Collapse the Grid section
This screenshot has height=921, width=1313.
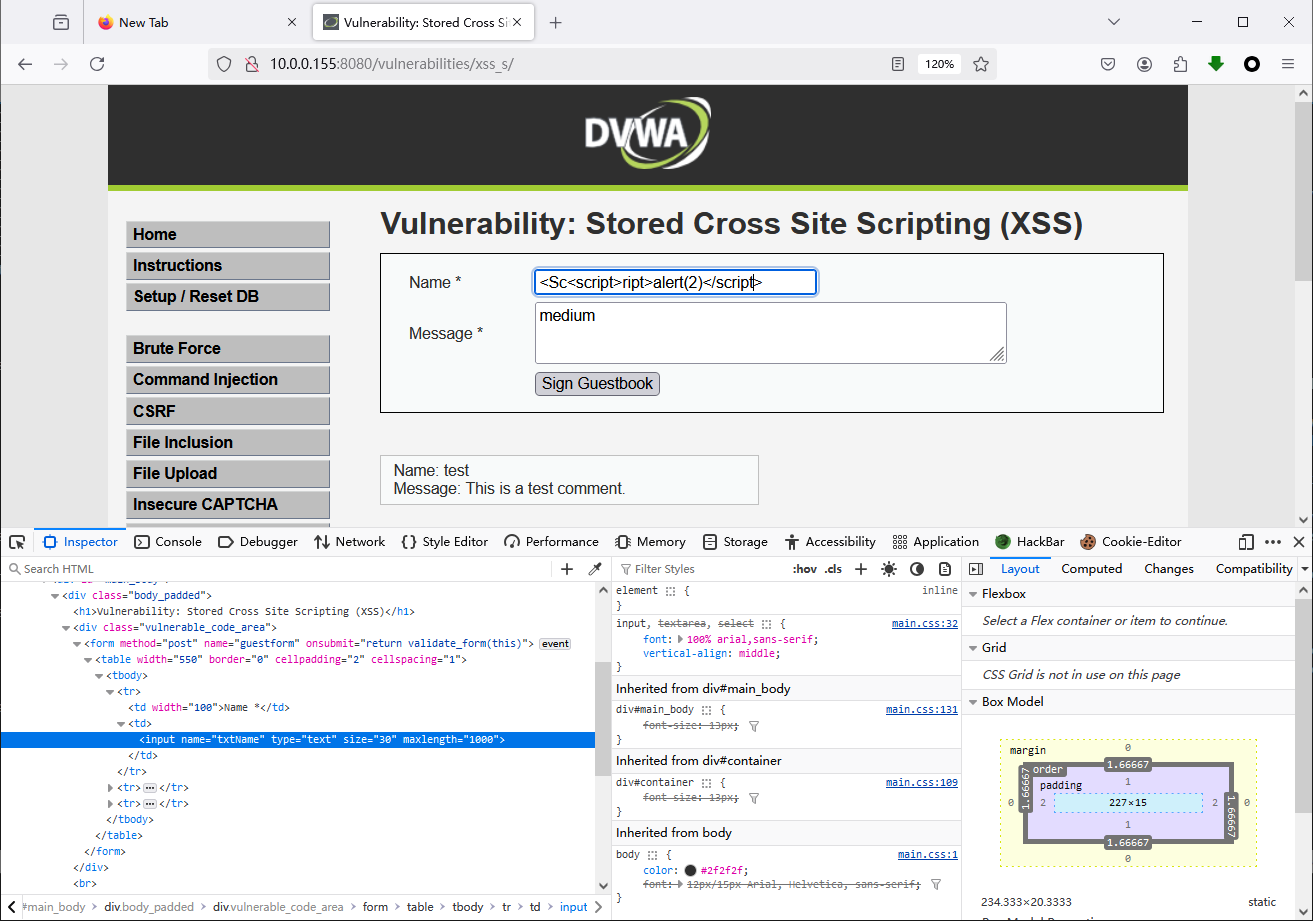click(972, 648)
